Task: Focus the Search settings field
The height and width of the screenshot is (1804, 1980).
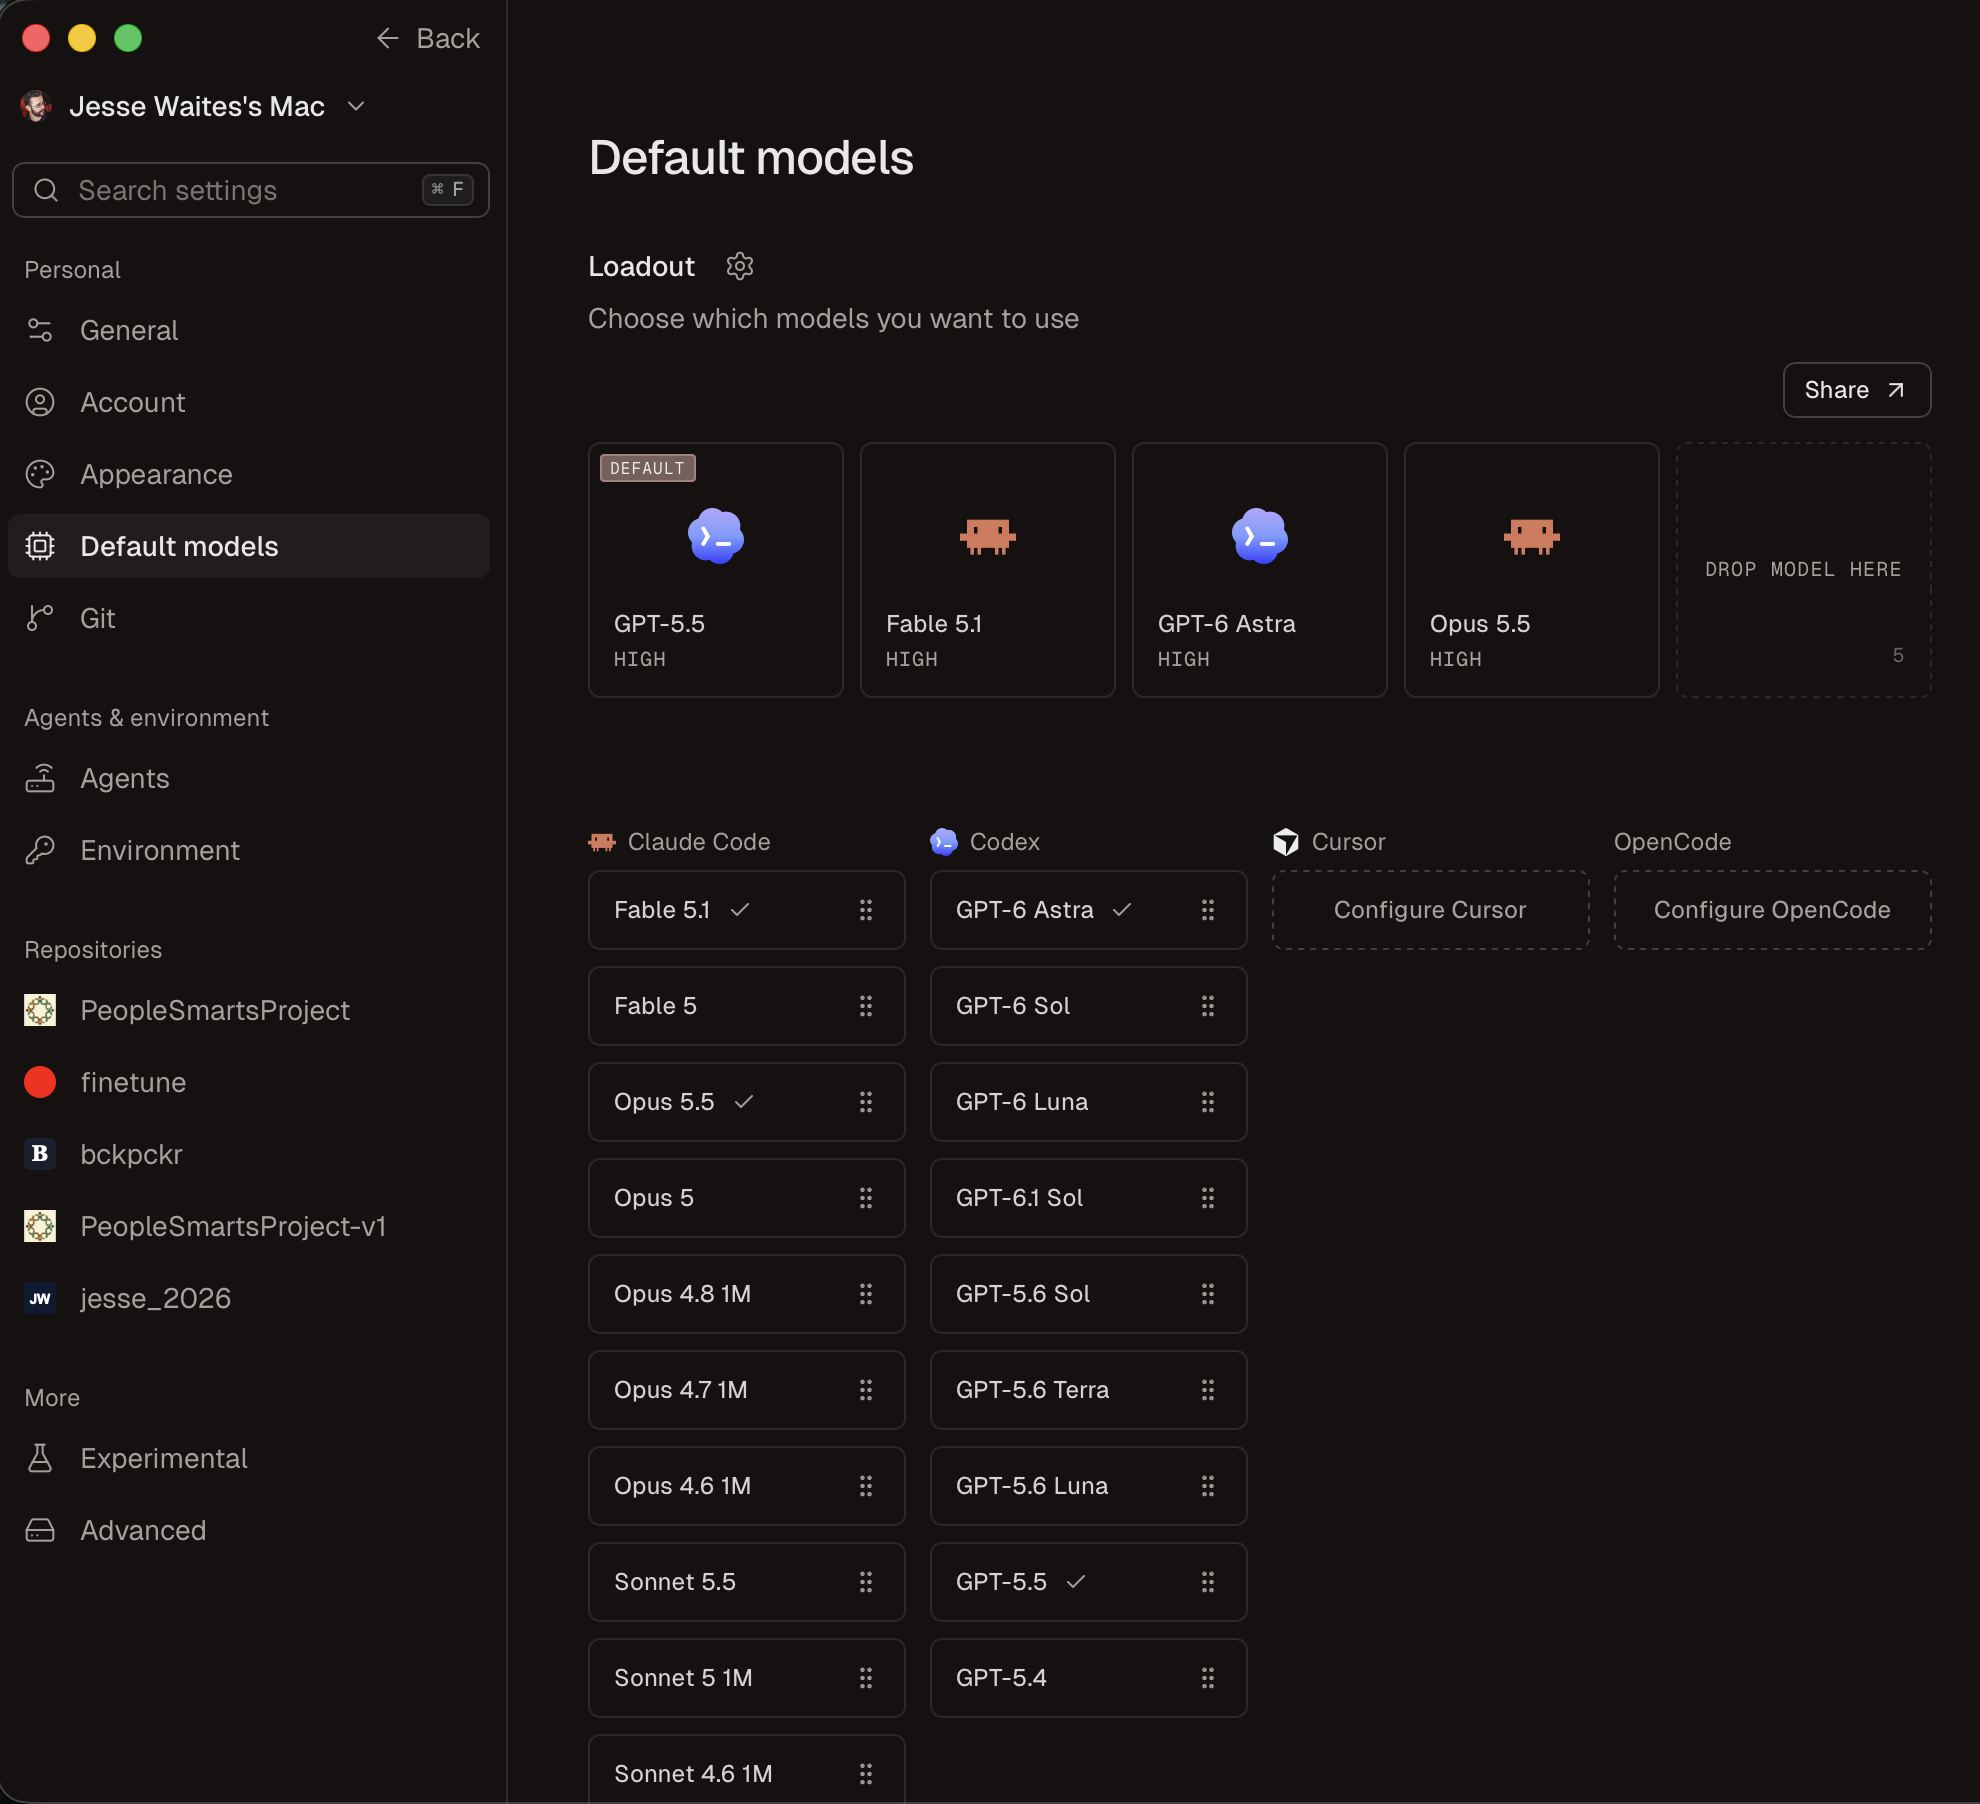Action: (250, 190)
